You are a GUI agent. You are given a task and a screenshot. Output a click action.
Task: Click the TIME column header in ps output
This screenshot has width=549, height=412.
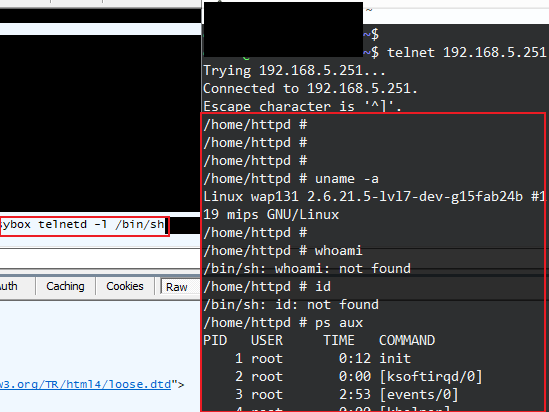coord(339,340)
